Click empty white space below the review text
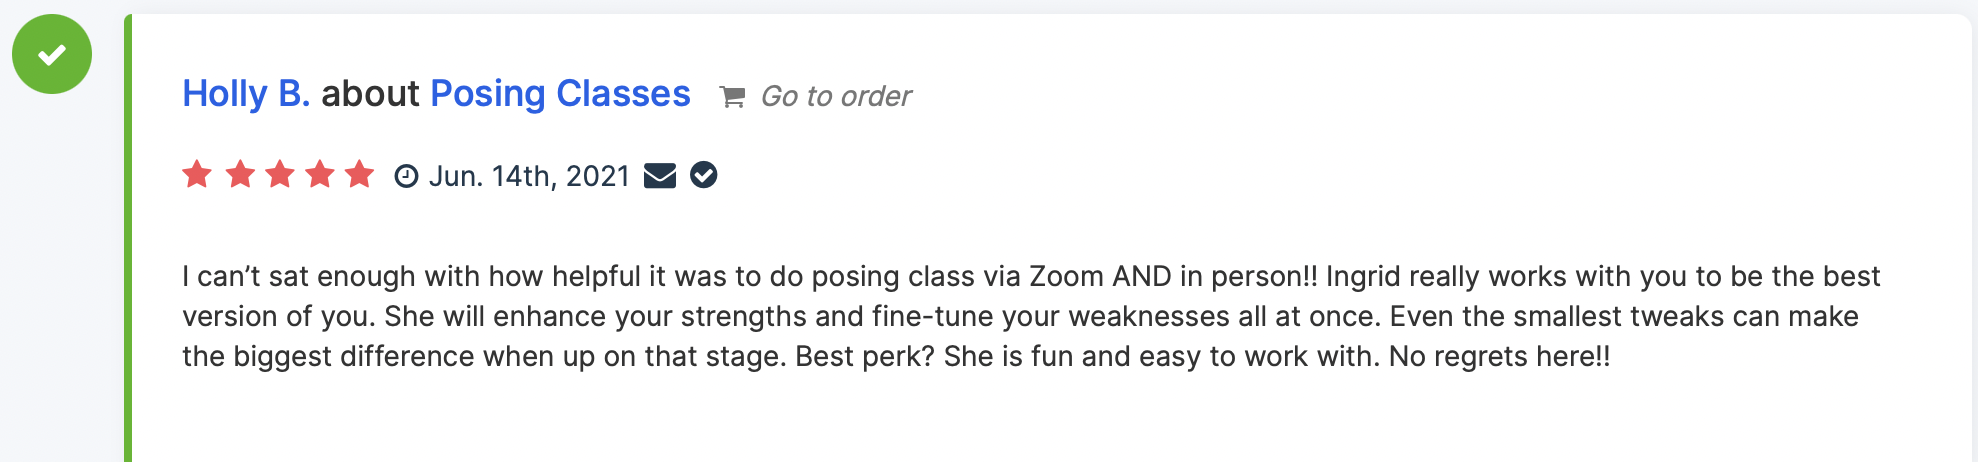Image resolution: width=1978 pixels, height=462 pixels. click(x=1000, y=420)
